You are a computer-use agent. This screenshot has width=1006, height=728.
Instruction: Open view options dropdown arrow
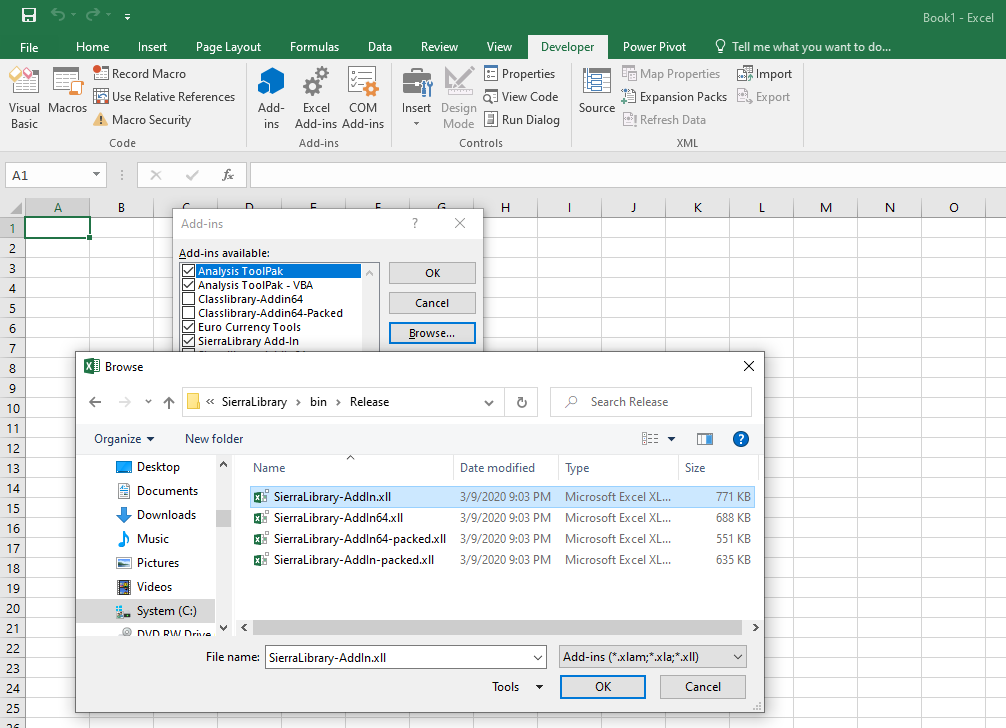671,439
